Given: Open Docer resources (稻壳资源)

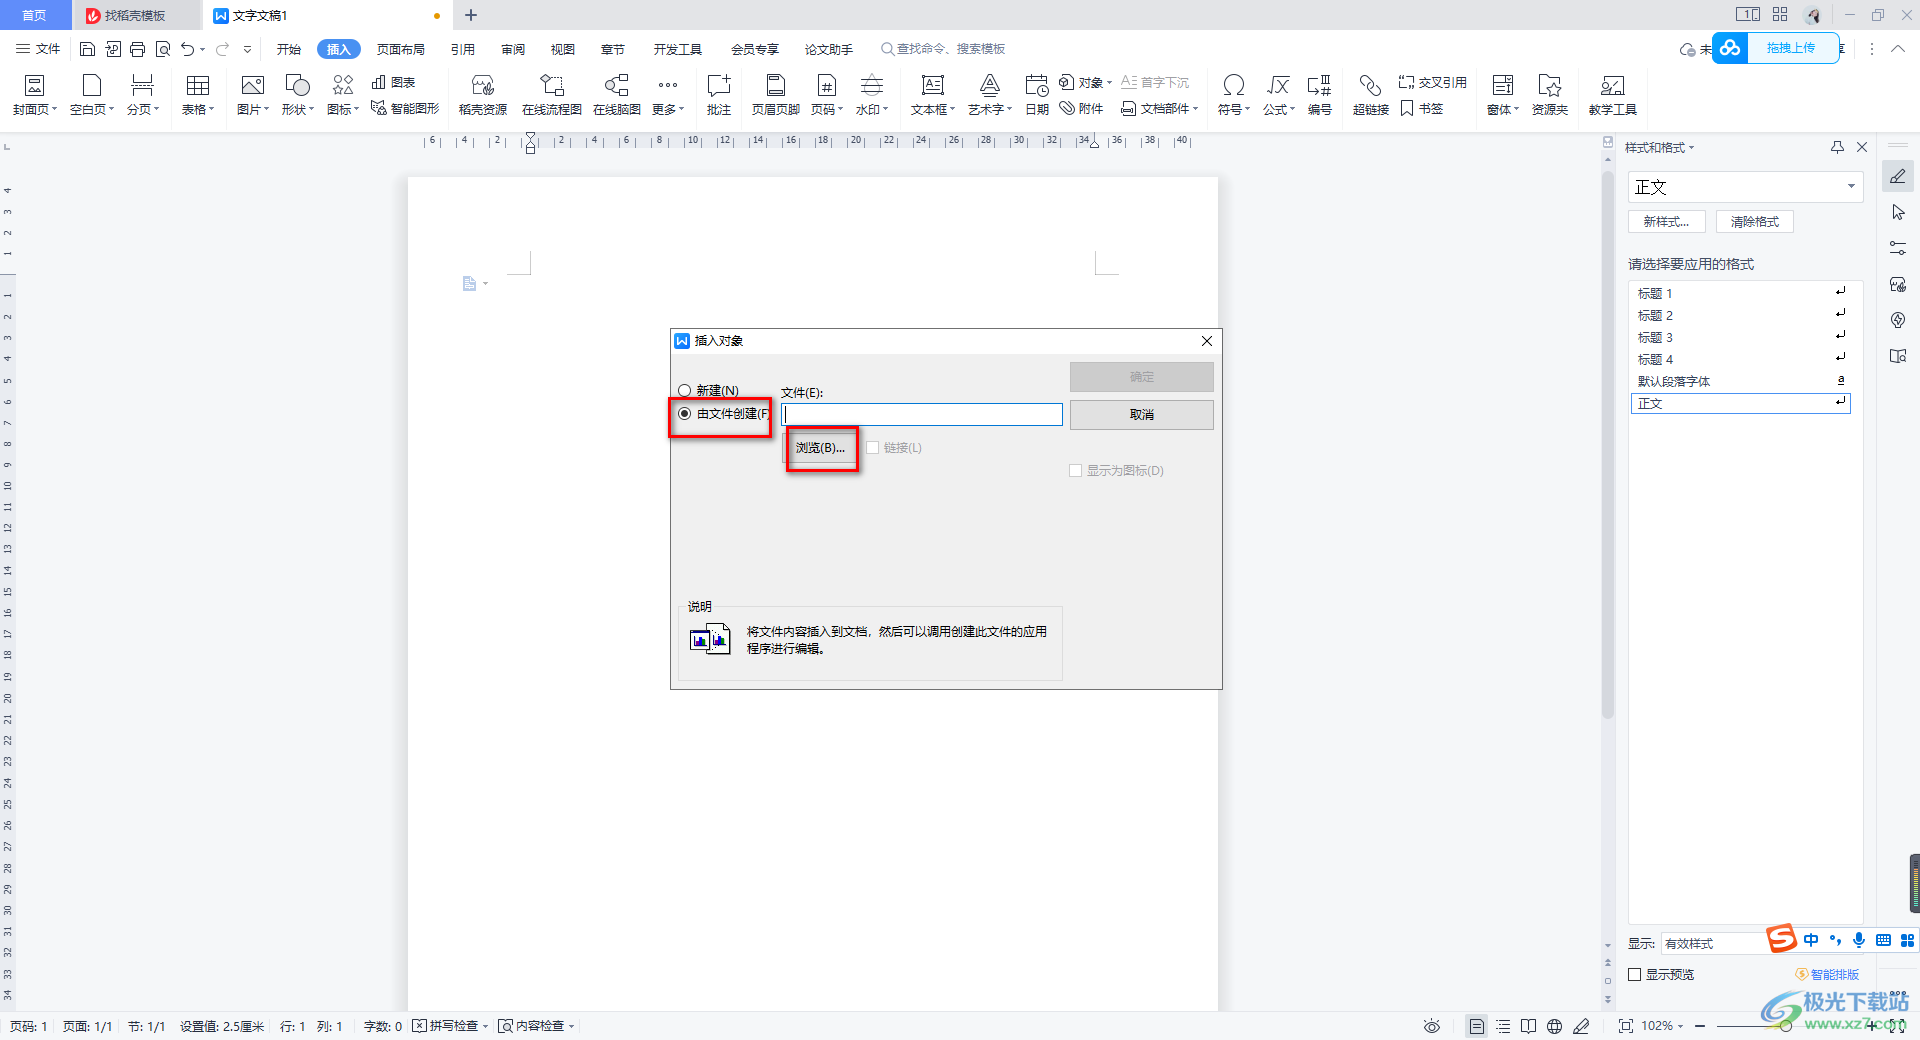Looking at the screenshot, I should (482, 95).
